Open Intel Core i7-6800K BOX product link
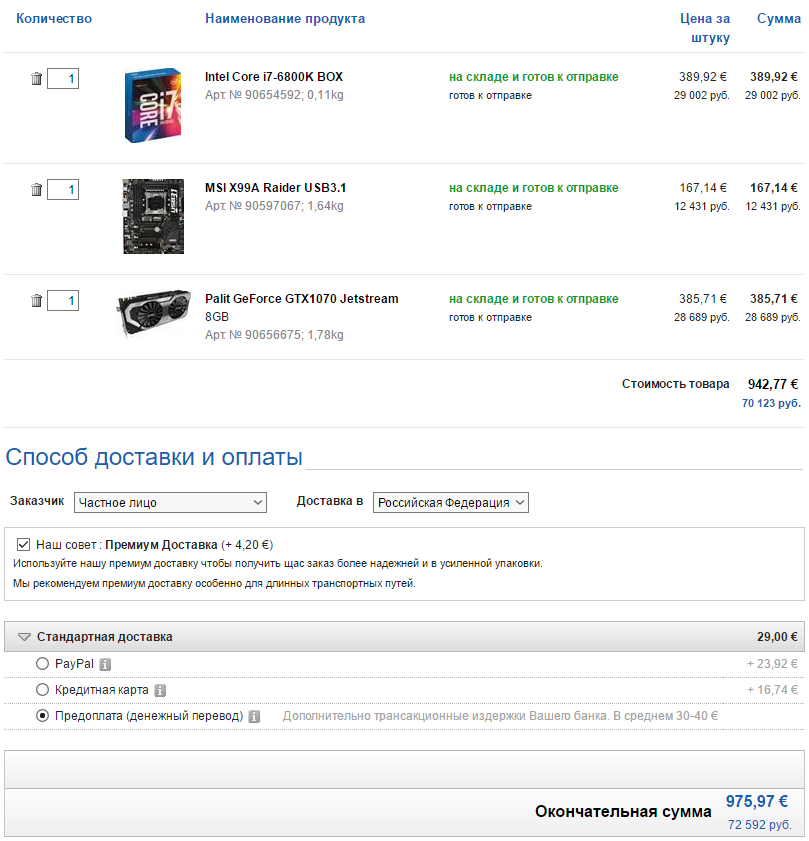This screenshot has height=841, width=809. (x=274, y=77)
